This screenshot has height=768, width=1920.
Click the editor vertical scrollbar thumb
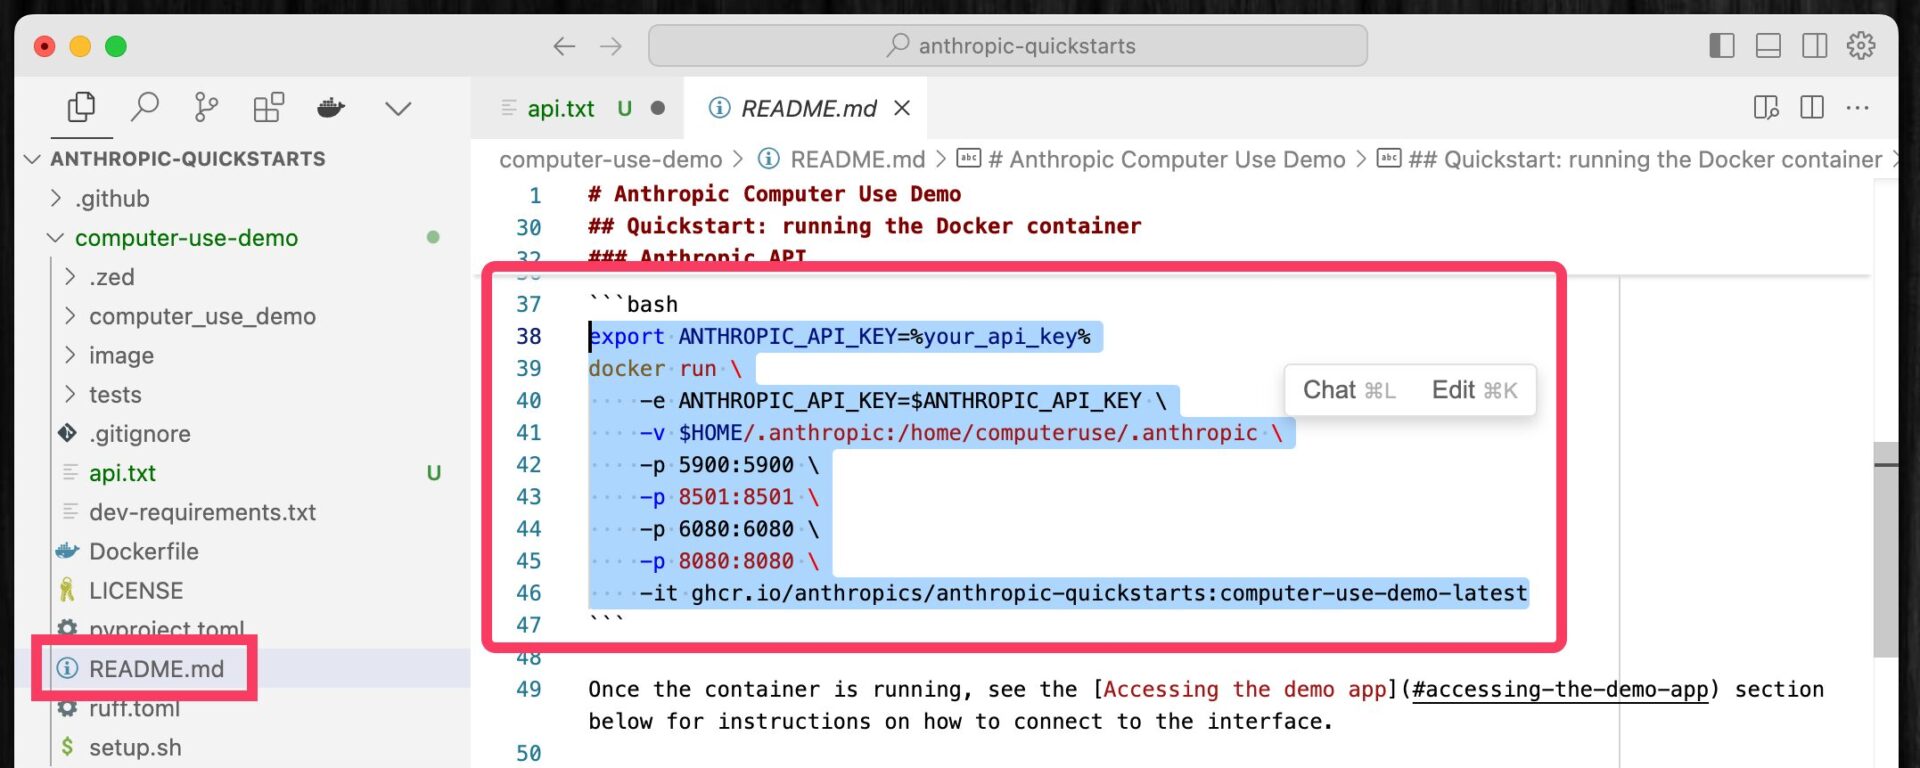1885,548
